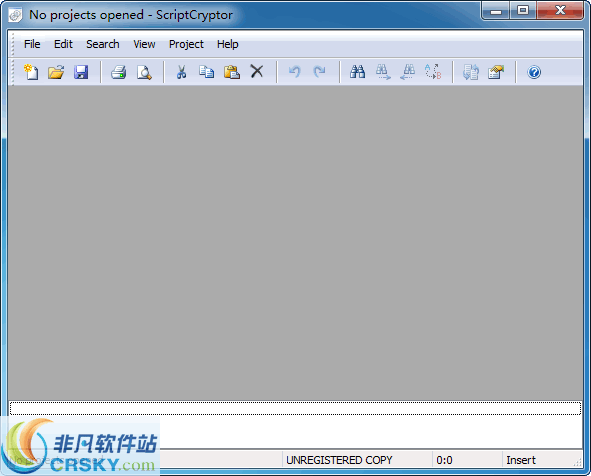Delete with the black X icon
Screen dimensions: 591x476
click(257, 71)
